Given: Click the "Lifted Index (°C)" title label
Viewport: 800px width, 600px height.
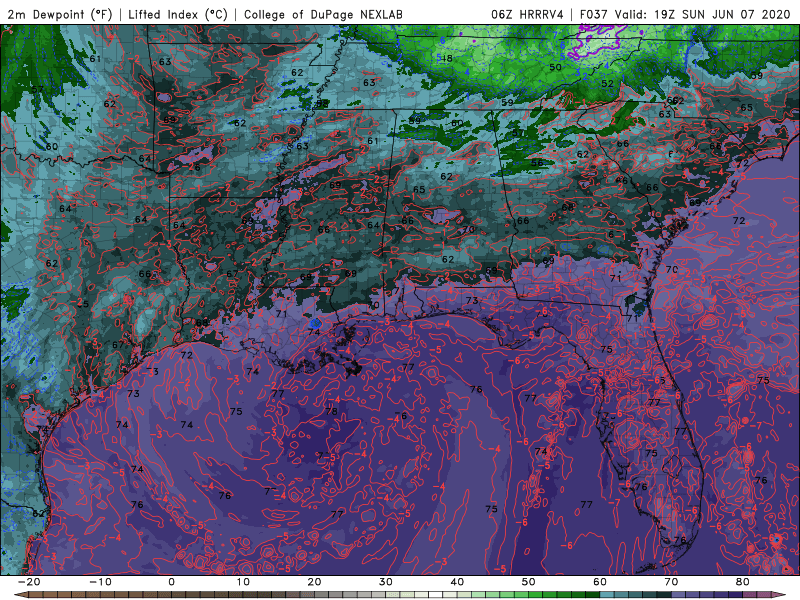Looking at the screenshot, I should click(178, 14).
